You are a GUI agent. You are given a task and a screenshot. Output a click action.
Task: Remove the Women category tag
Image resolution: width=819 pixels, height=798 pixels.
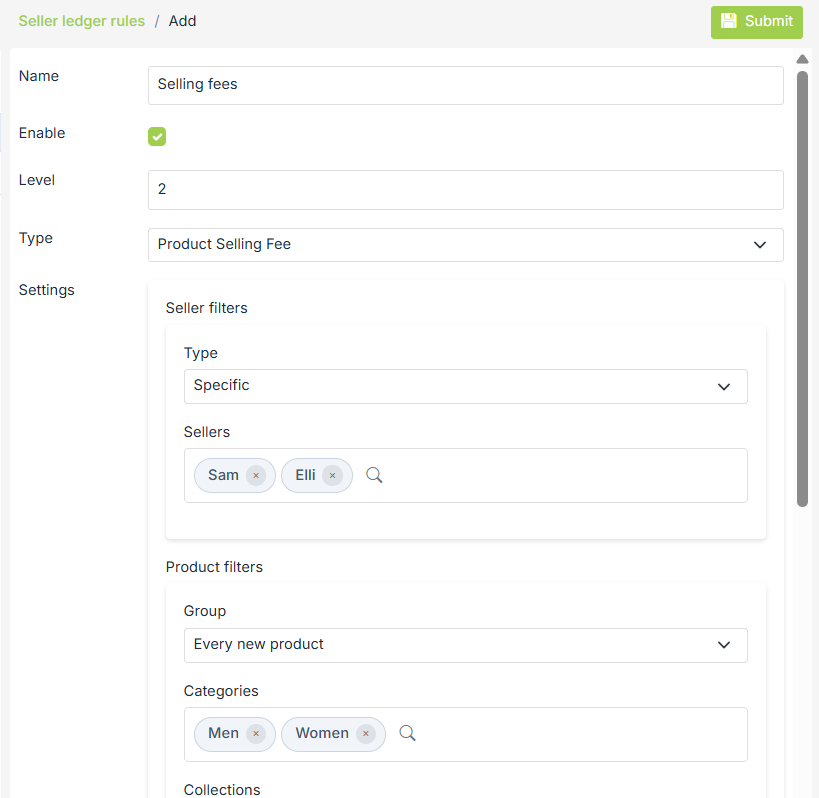pos(366,734)
